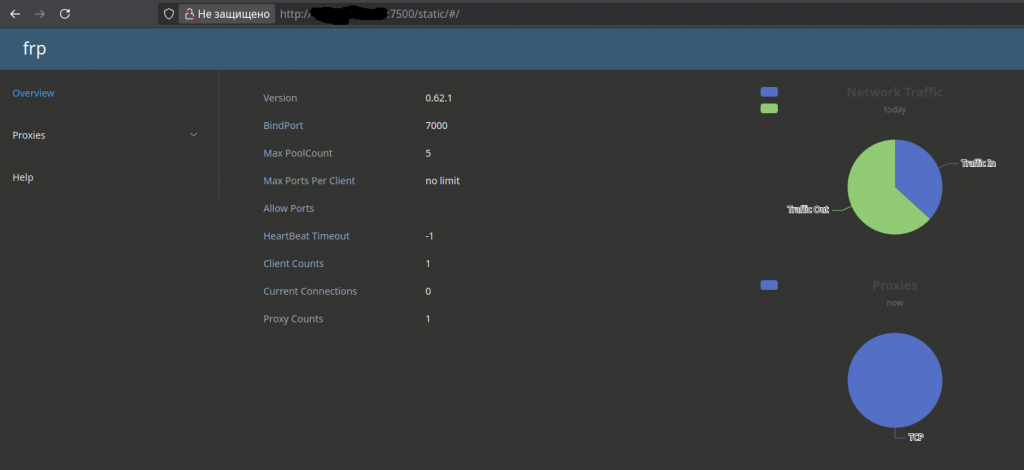Select the Traffic In chart label
1024x470 pixels.
click(978, 164)
